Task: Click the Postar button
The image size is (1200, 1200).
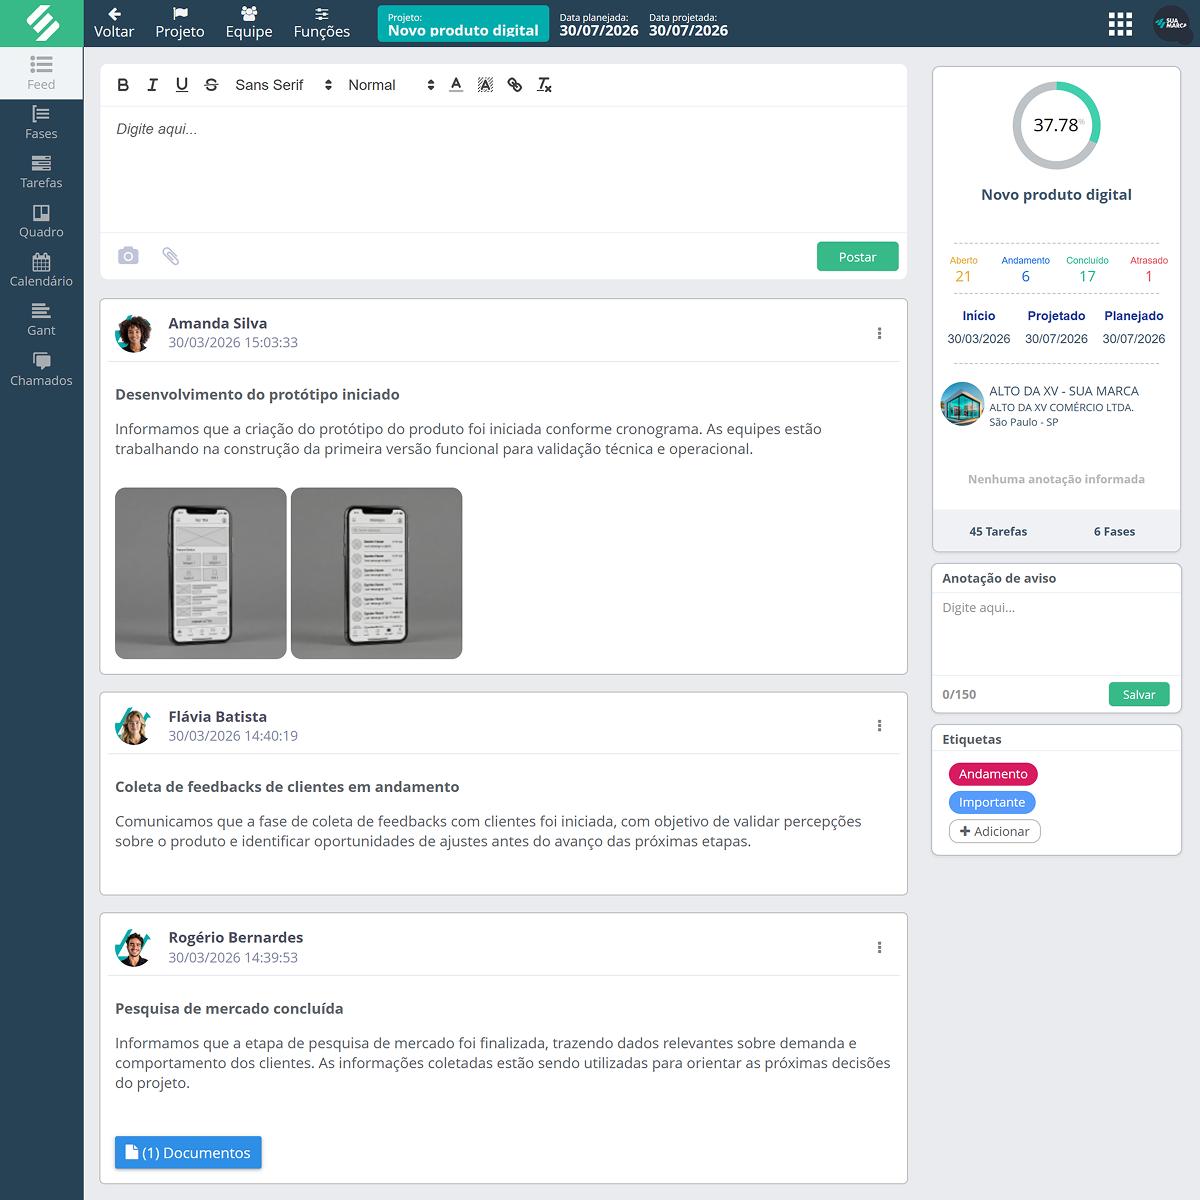Action: point(857,257)
